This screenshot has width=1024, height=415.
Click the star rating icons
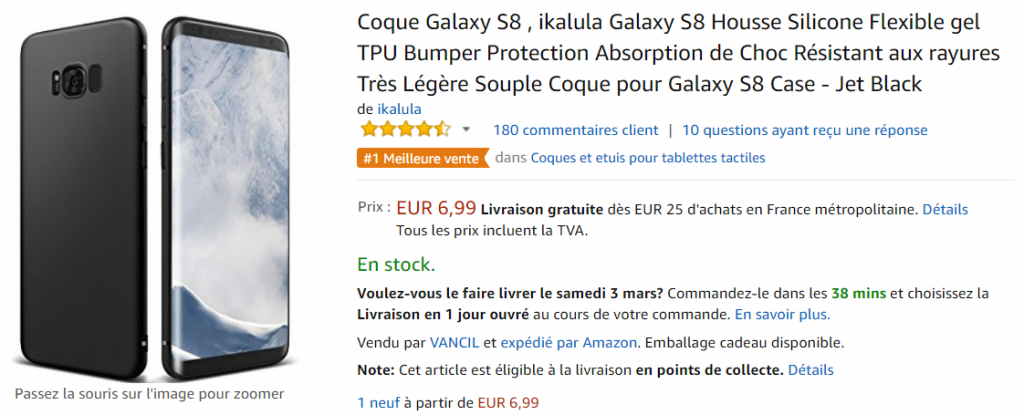click(406, 130)
